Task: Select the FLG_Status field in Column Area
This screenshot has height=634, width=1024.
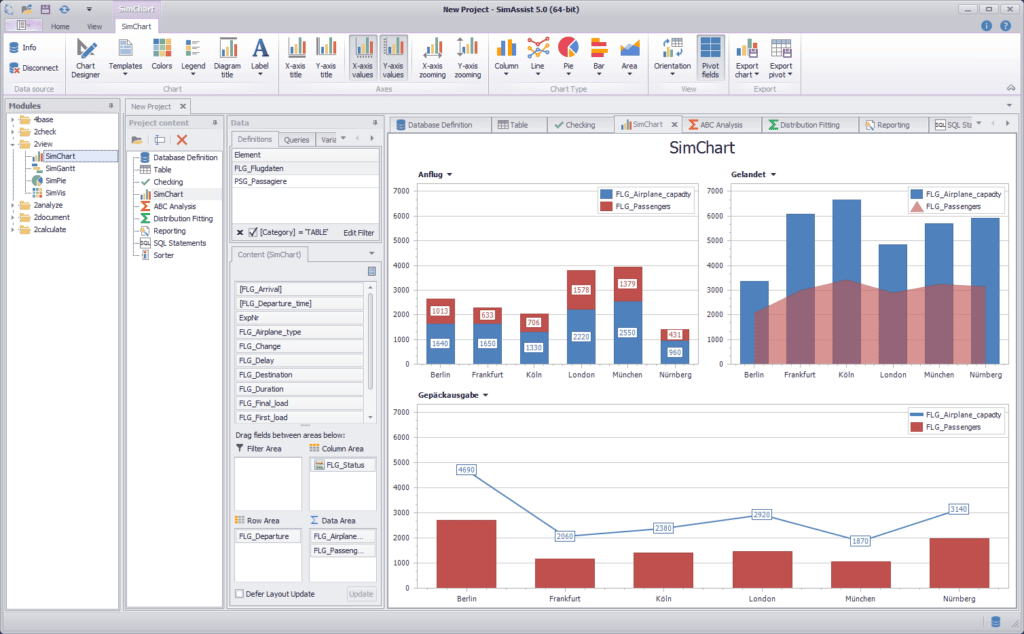Action: 344,465
